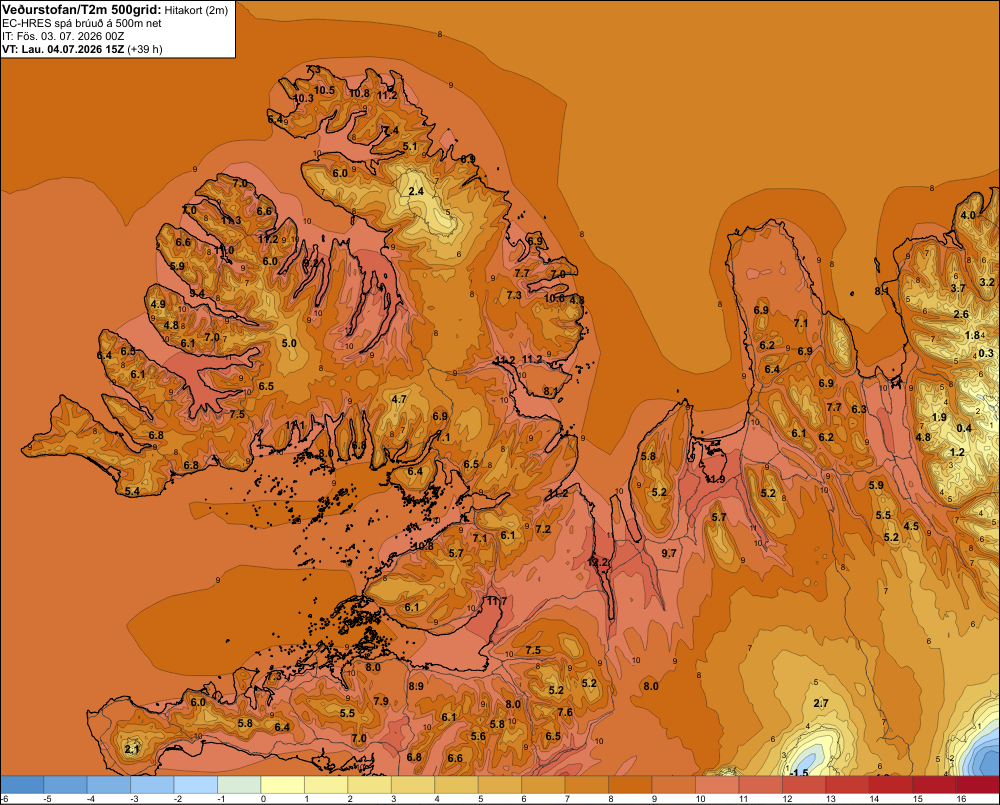The image size is (1000, 805).
Task: Select the -1.5 glacier temperature label
Action: [x=799, y=772]
